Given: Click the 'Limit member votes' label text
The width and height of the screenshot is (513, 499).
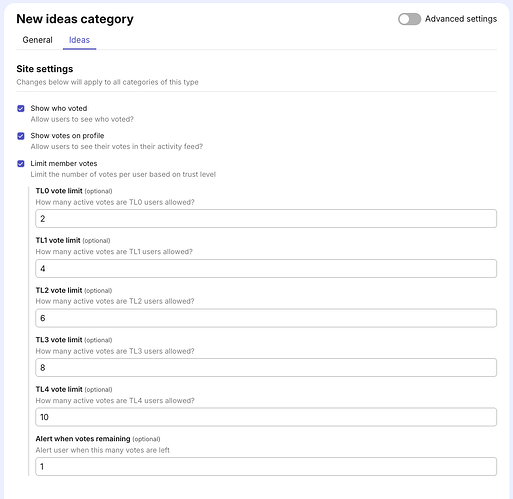Looking at the screenshot, I should pyautogui.click(x=64, y=163).
